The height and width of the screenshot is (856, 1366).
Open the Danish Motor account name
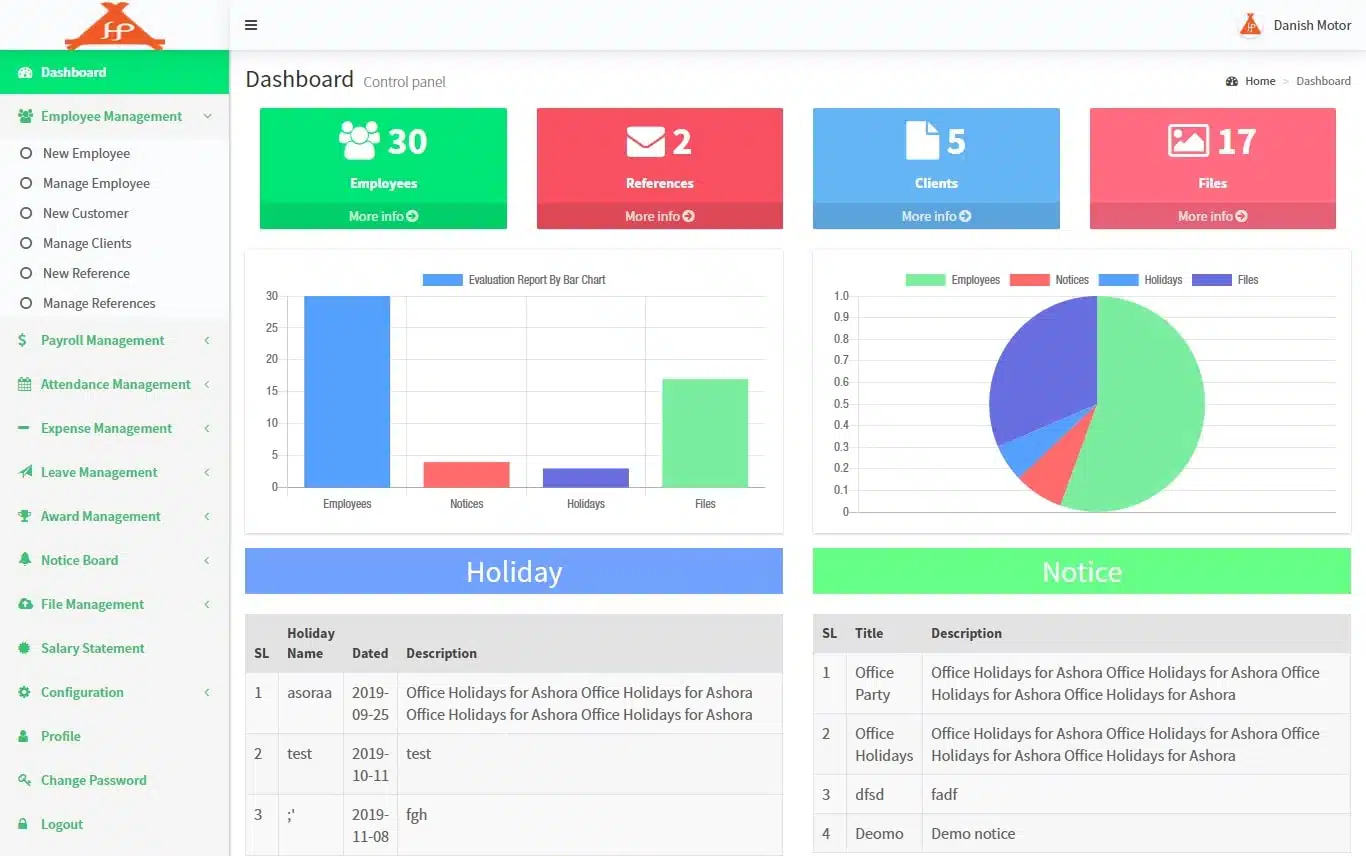pos(1312,25)
